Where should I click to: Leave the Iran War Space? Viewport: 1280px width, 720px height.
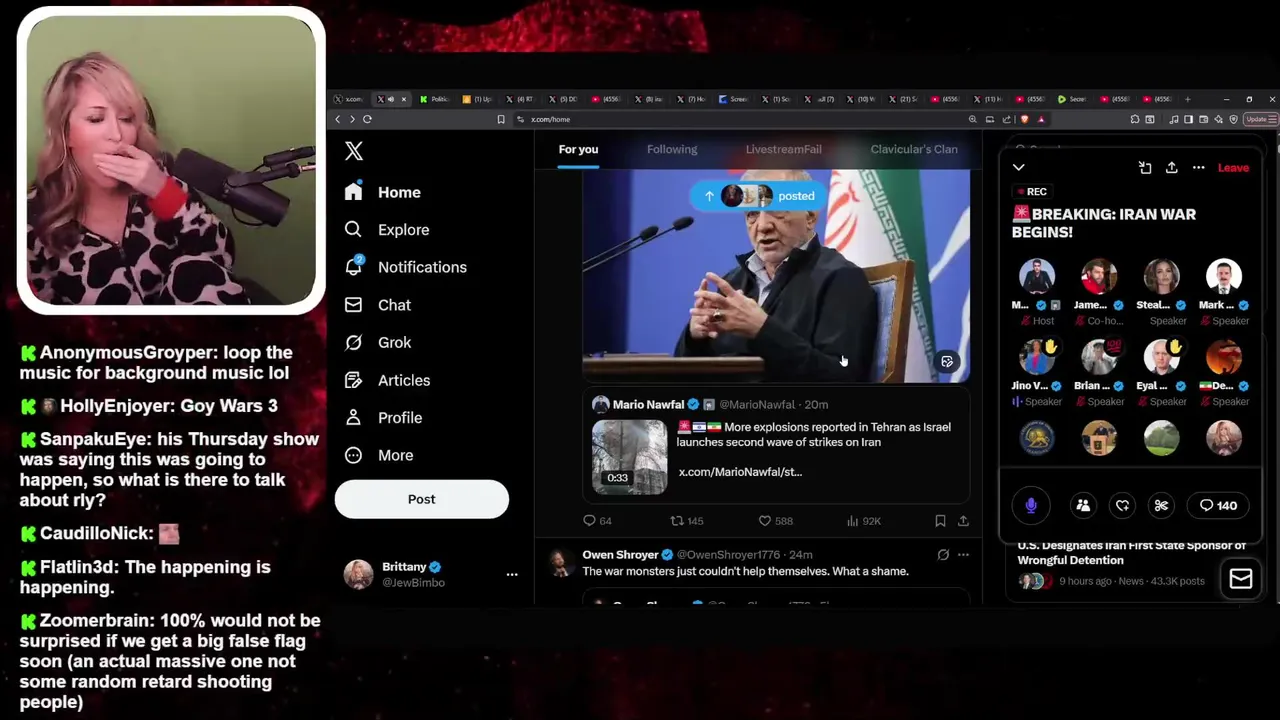pos(1233,168)
